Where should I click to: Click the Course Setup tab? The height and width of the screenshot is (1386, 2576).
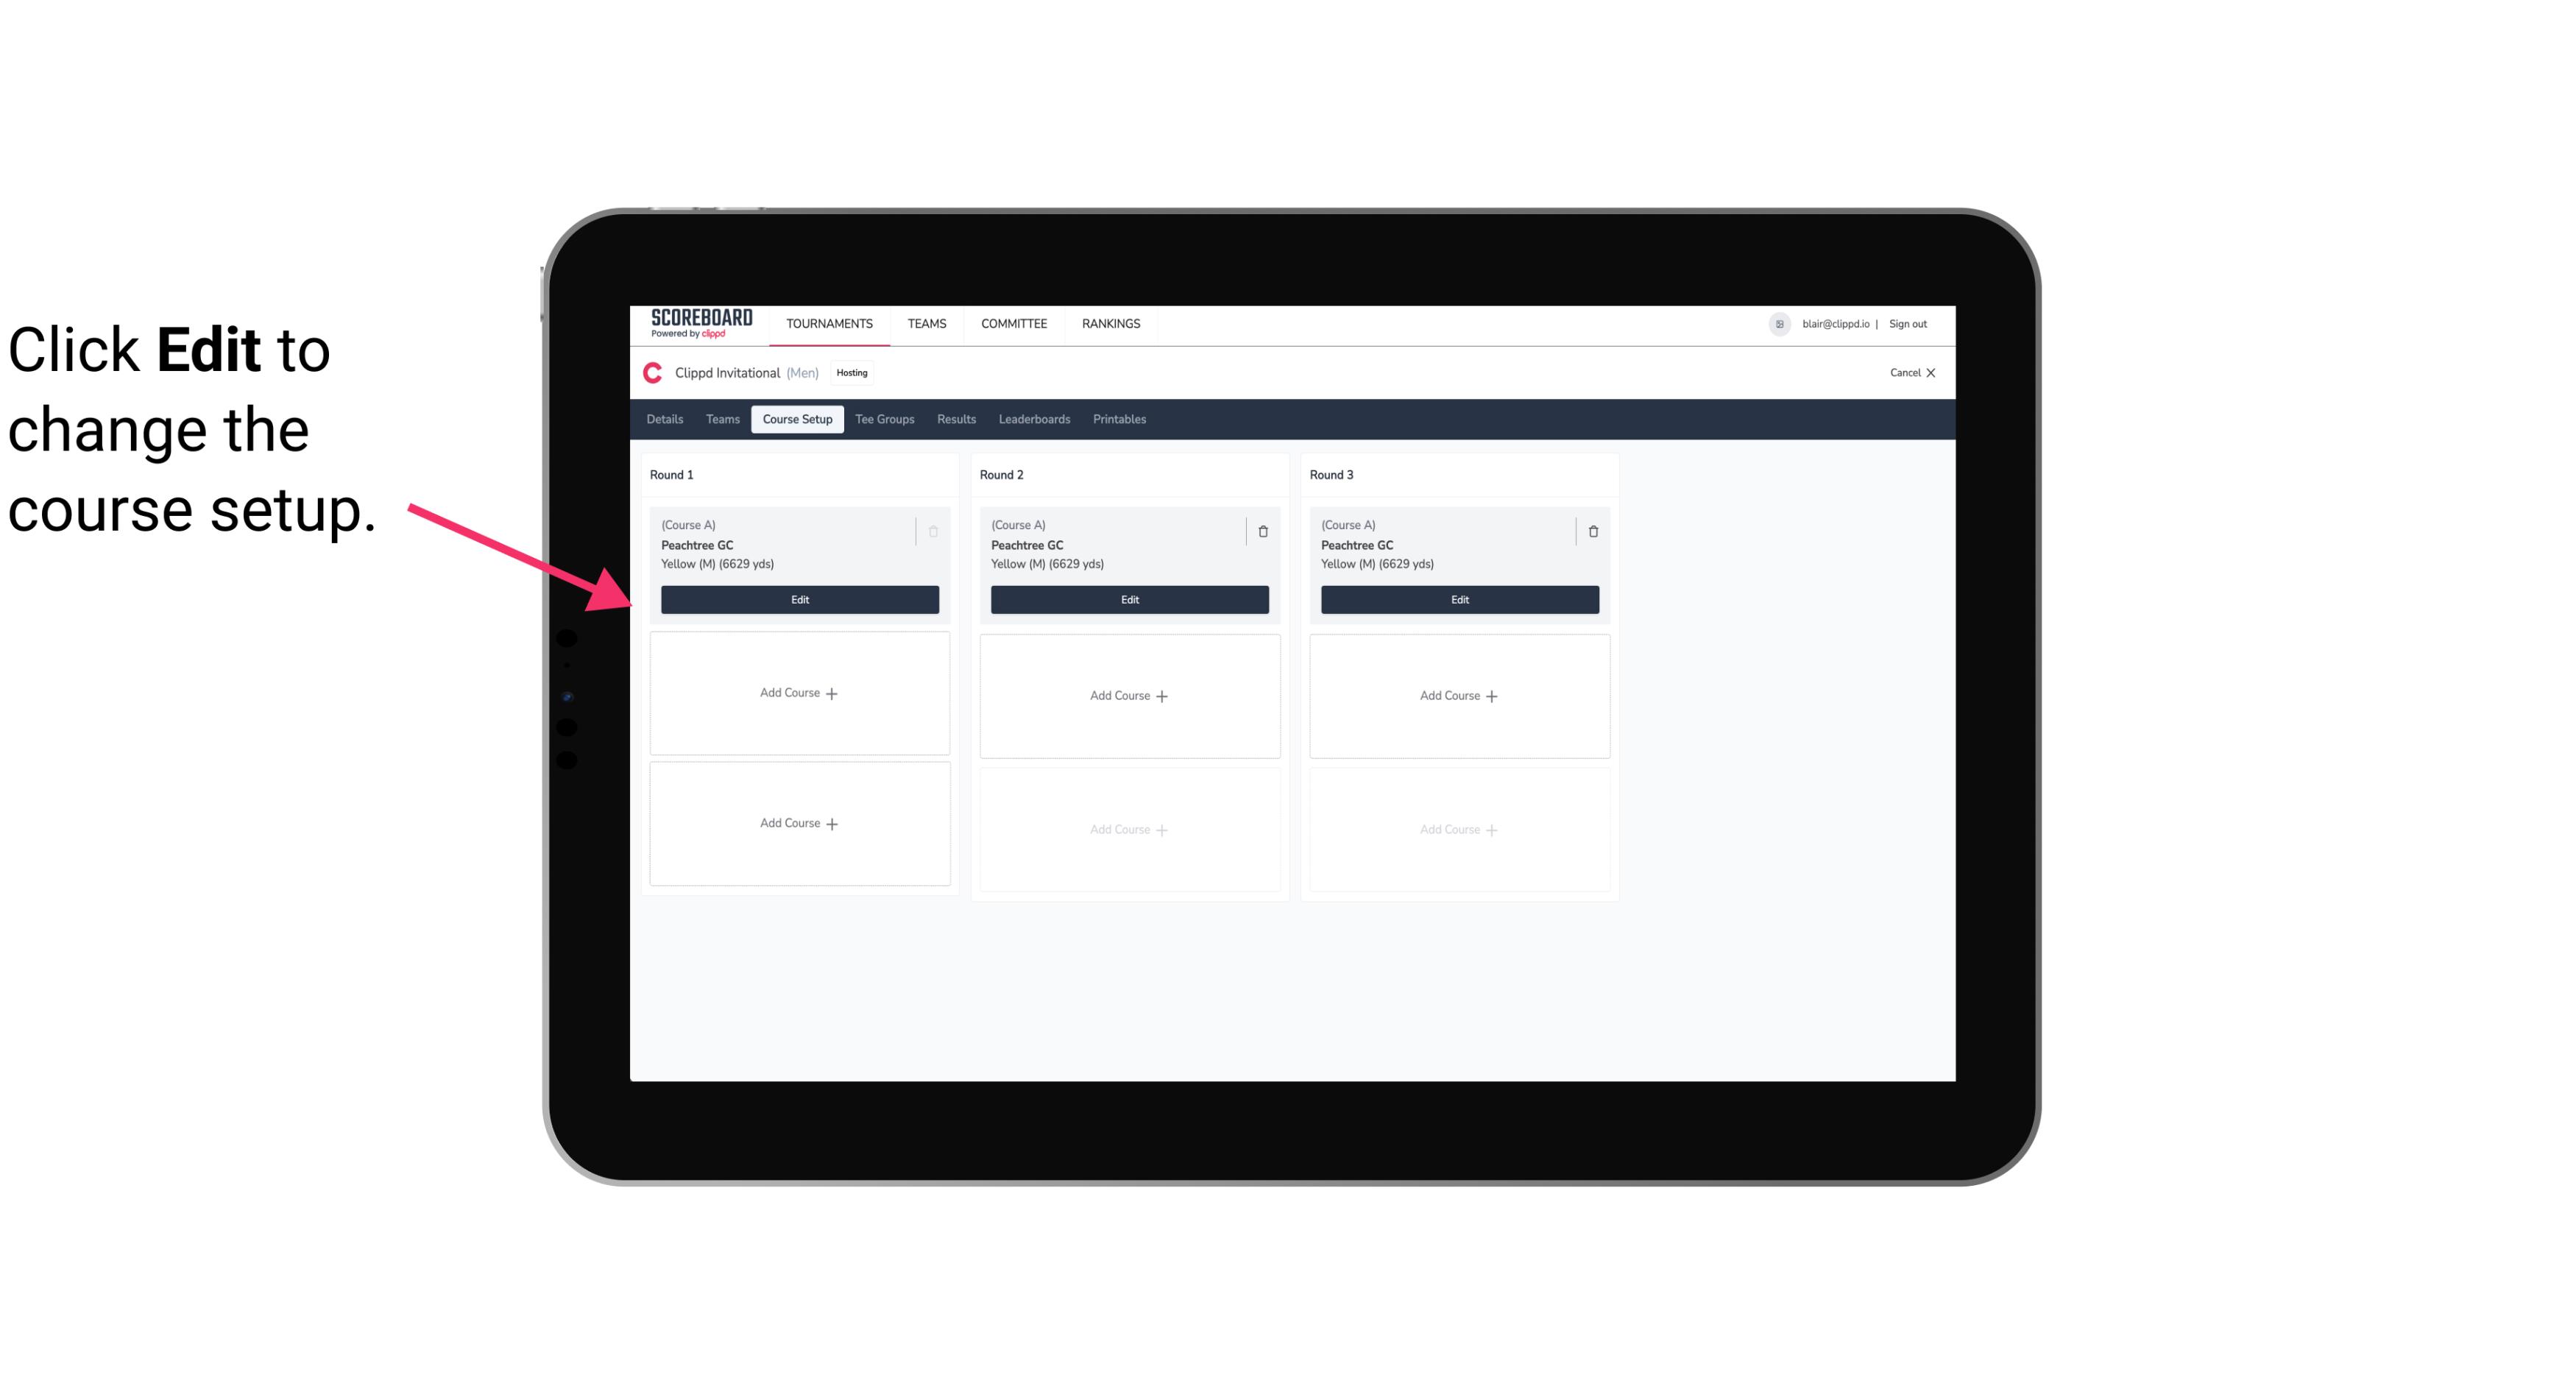(796, 420)
